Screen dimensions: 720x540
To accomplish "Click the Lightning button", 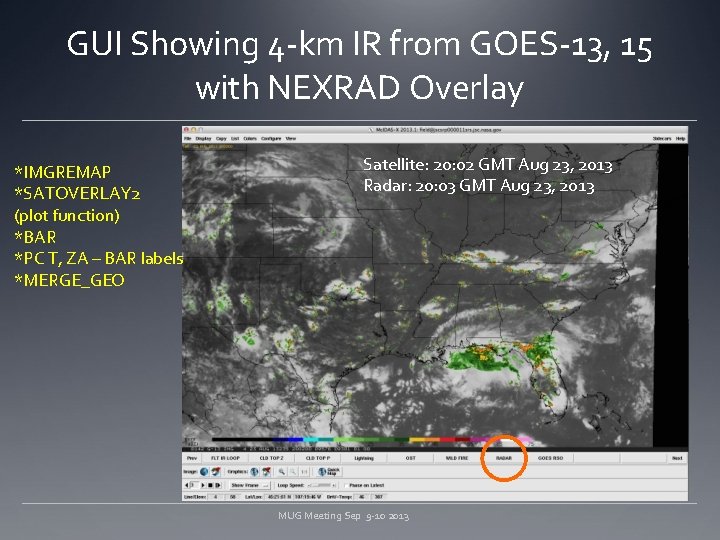I will [x=364, y=458].
